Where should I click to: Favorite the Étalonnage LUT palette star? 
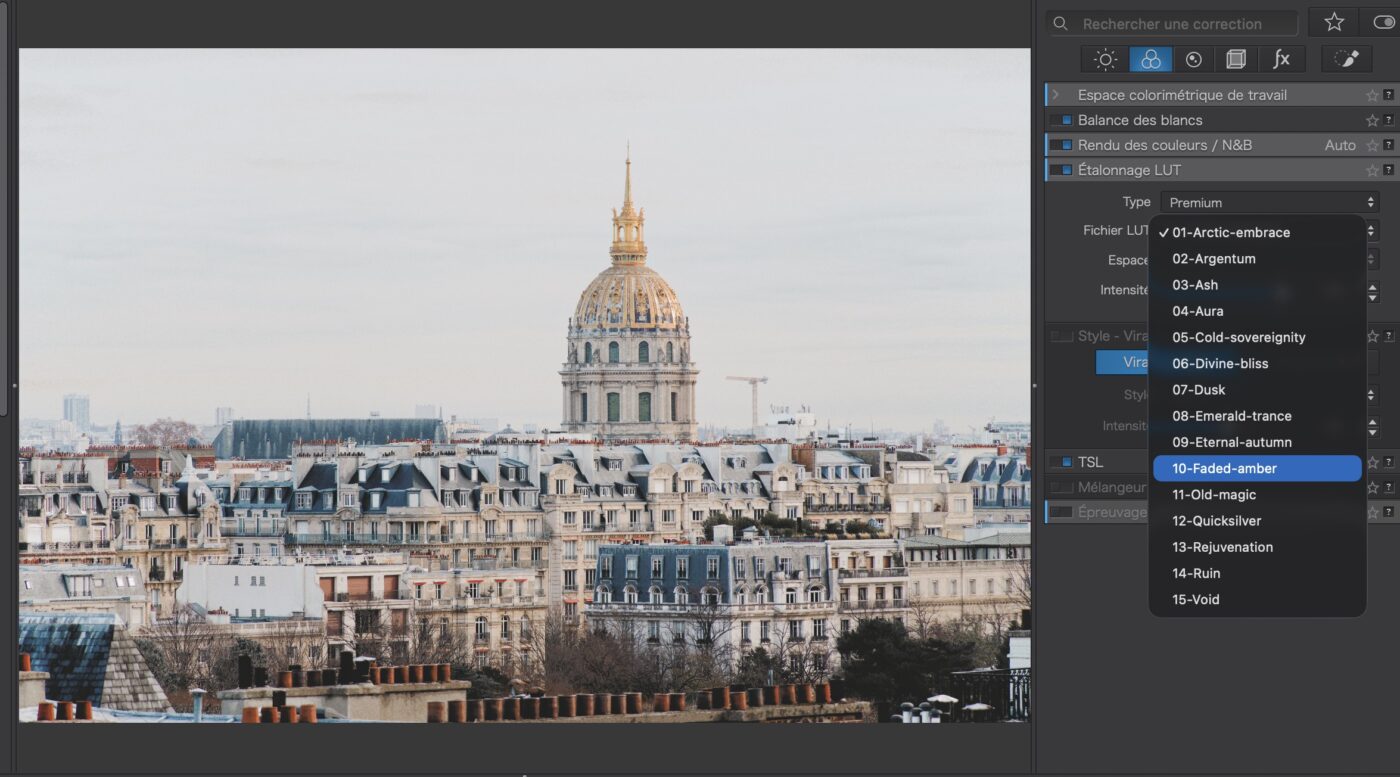(1372, 171)
